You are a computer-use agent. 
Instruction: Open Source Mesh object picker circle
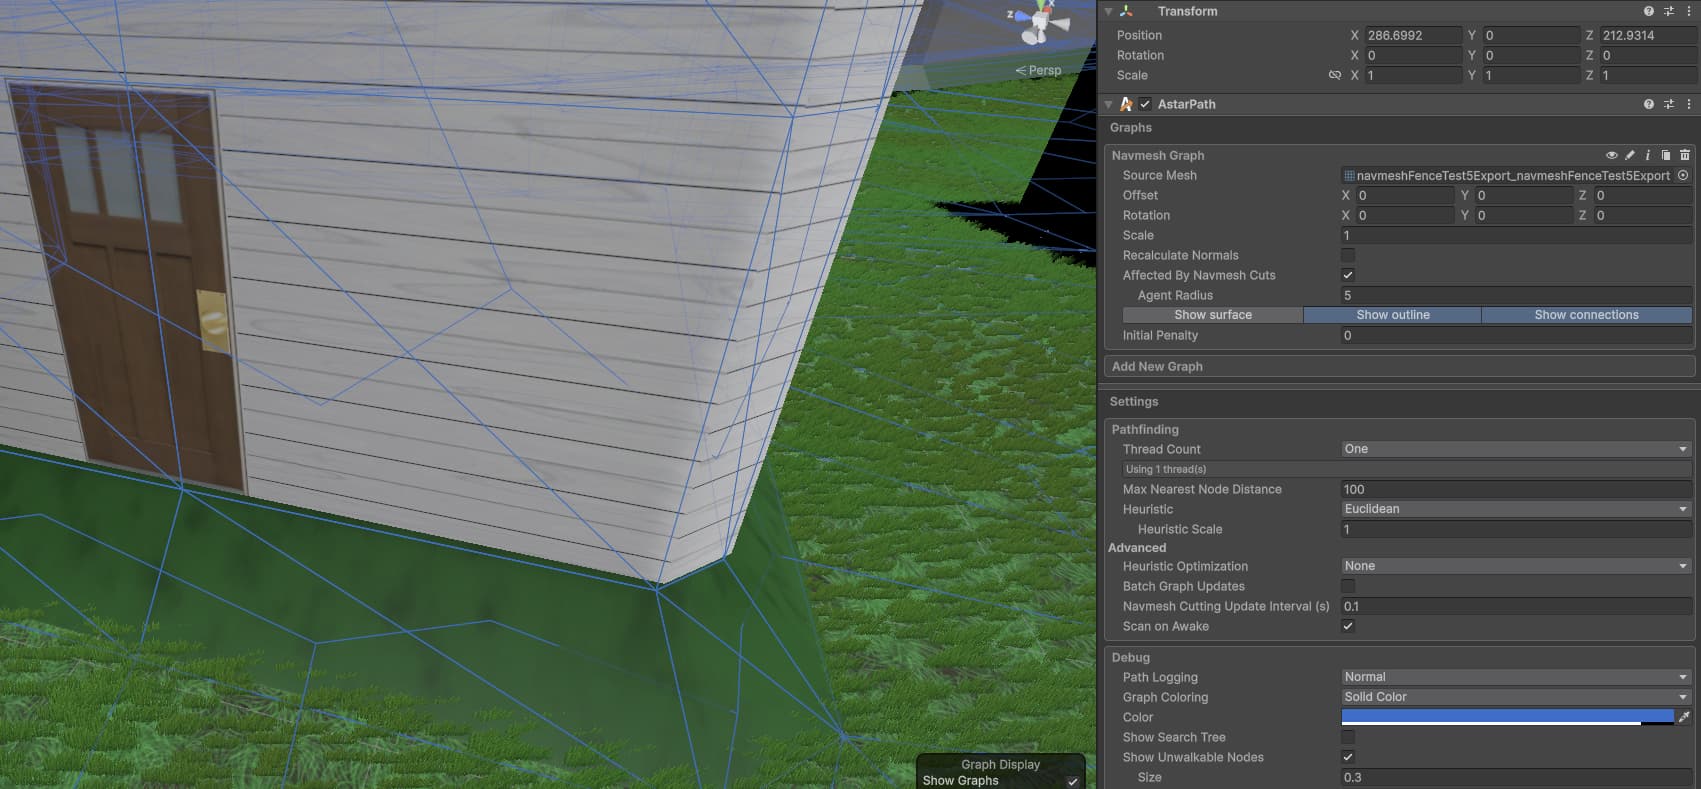pos(1683,175)
